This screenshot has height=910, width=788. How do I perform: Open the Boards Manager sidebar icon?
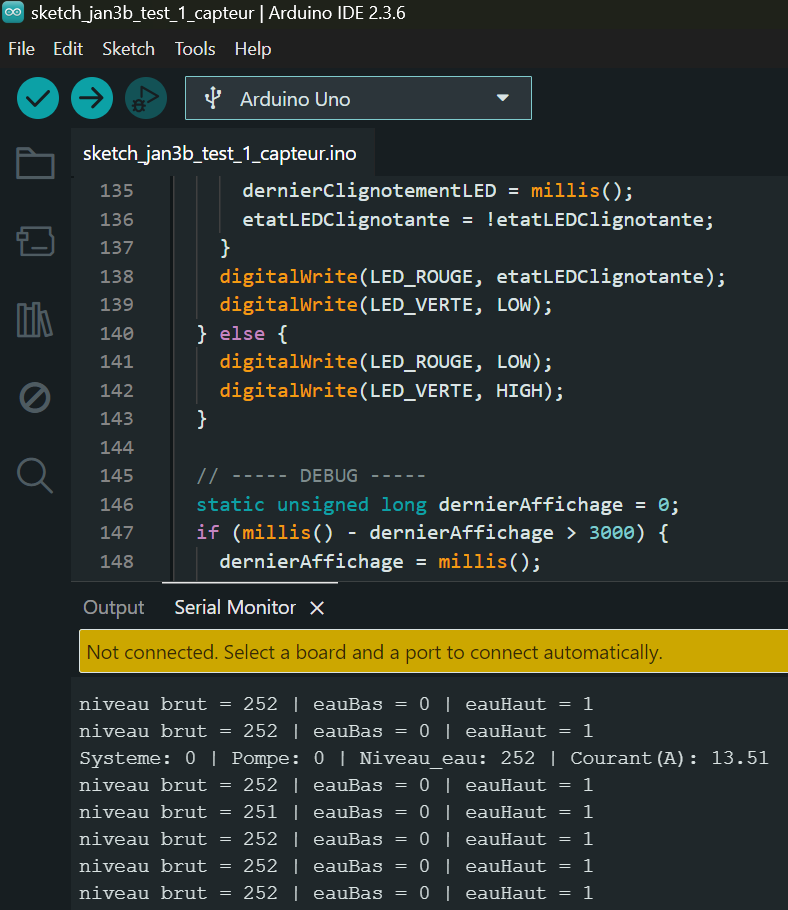click(x=35, y=241)
